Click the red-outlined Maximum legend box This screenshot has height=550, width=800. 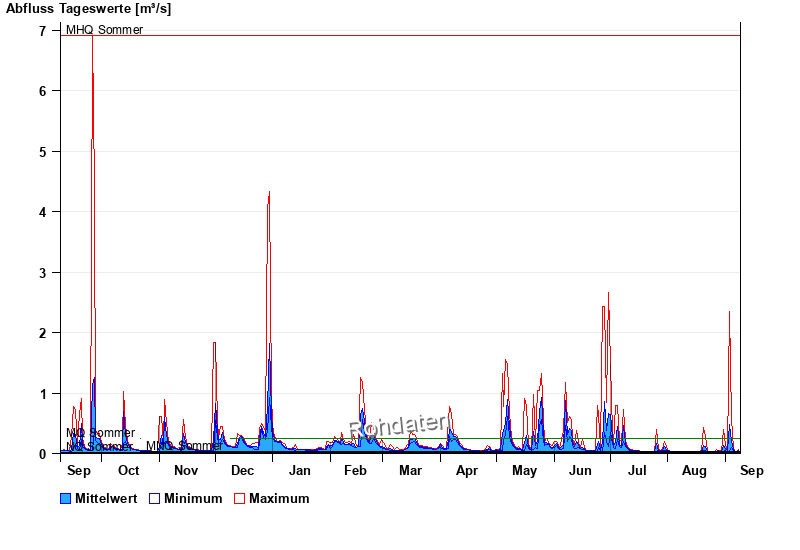click(x=239, y=498)
